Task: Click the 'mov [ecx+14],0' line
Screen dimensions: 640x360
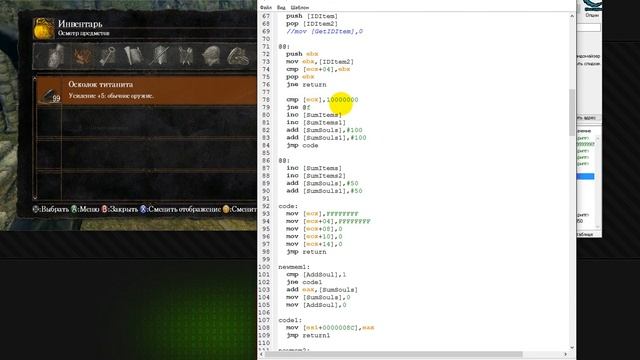Action: [314, 244]
